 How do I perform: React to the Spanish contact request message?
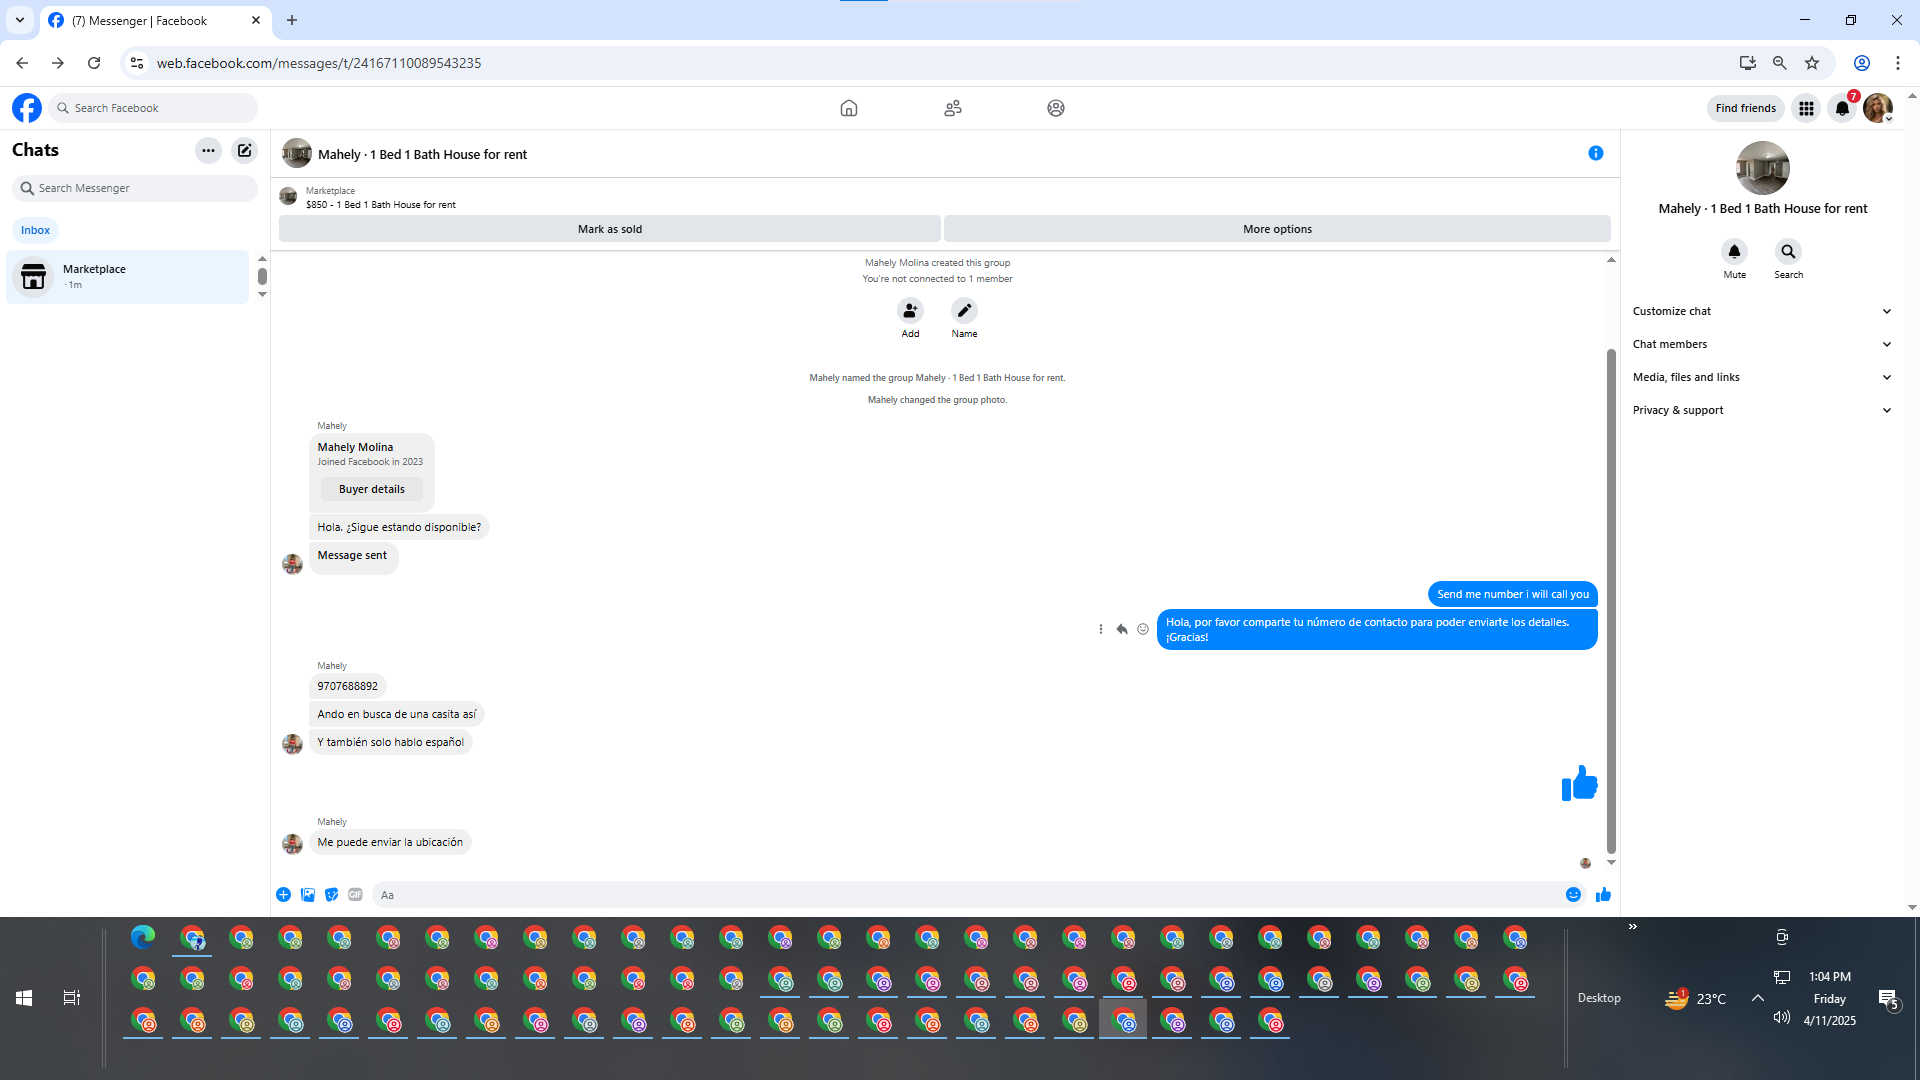tap(1143, 629)
